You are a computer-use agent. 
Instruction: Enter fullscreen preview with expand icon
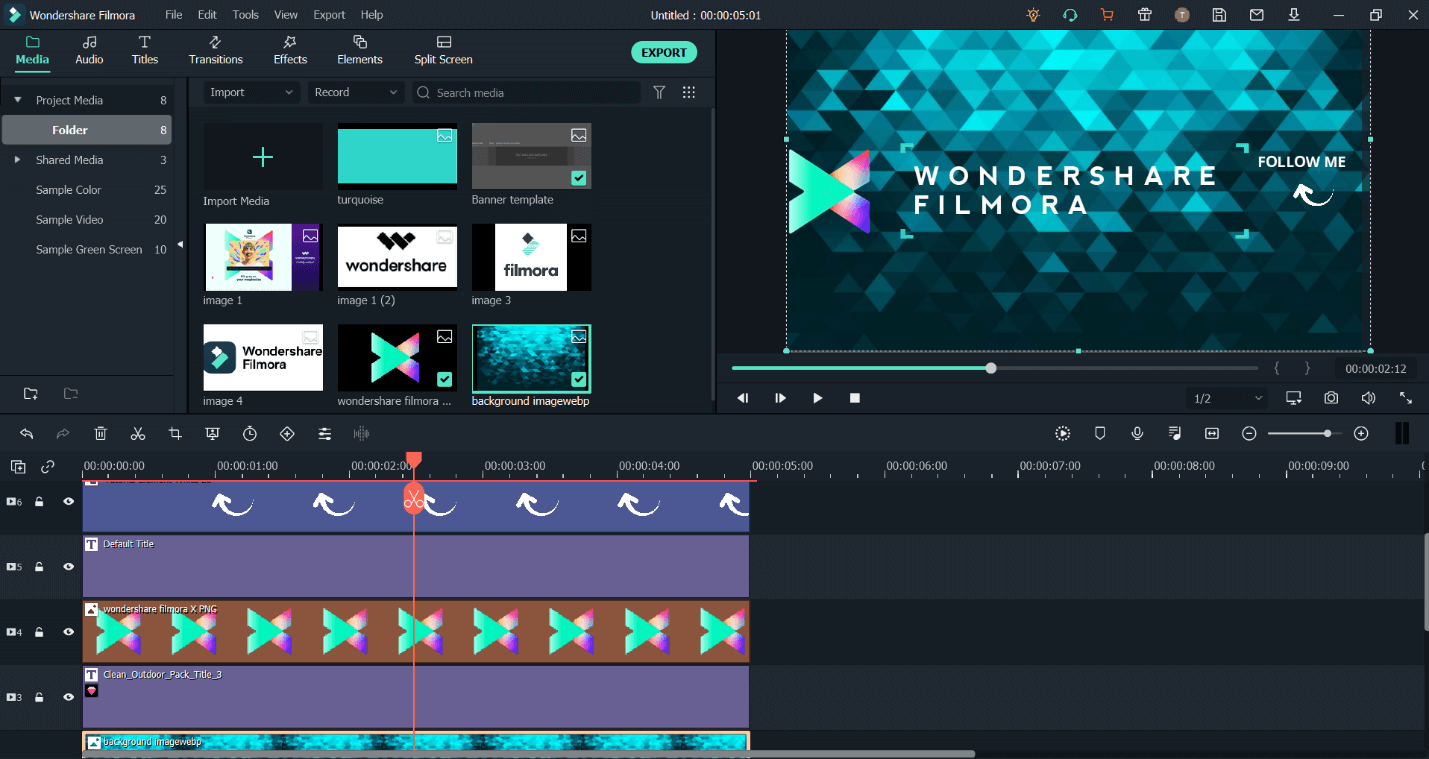(x=1406, y=398)
